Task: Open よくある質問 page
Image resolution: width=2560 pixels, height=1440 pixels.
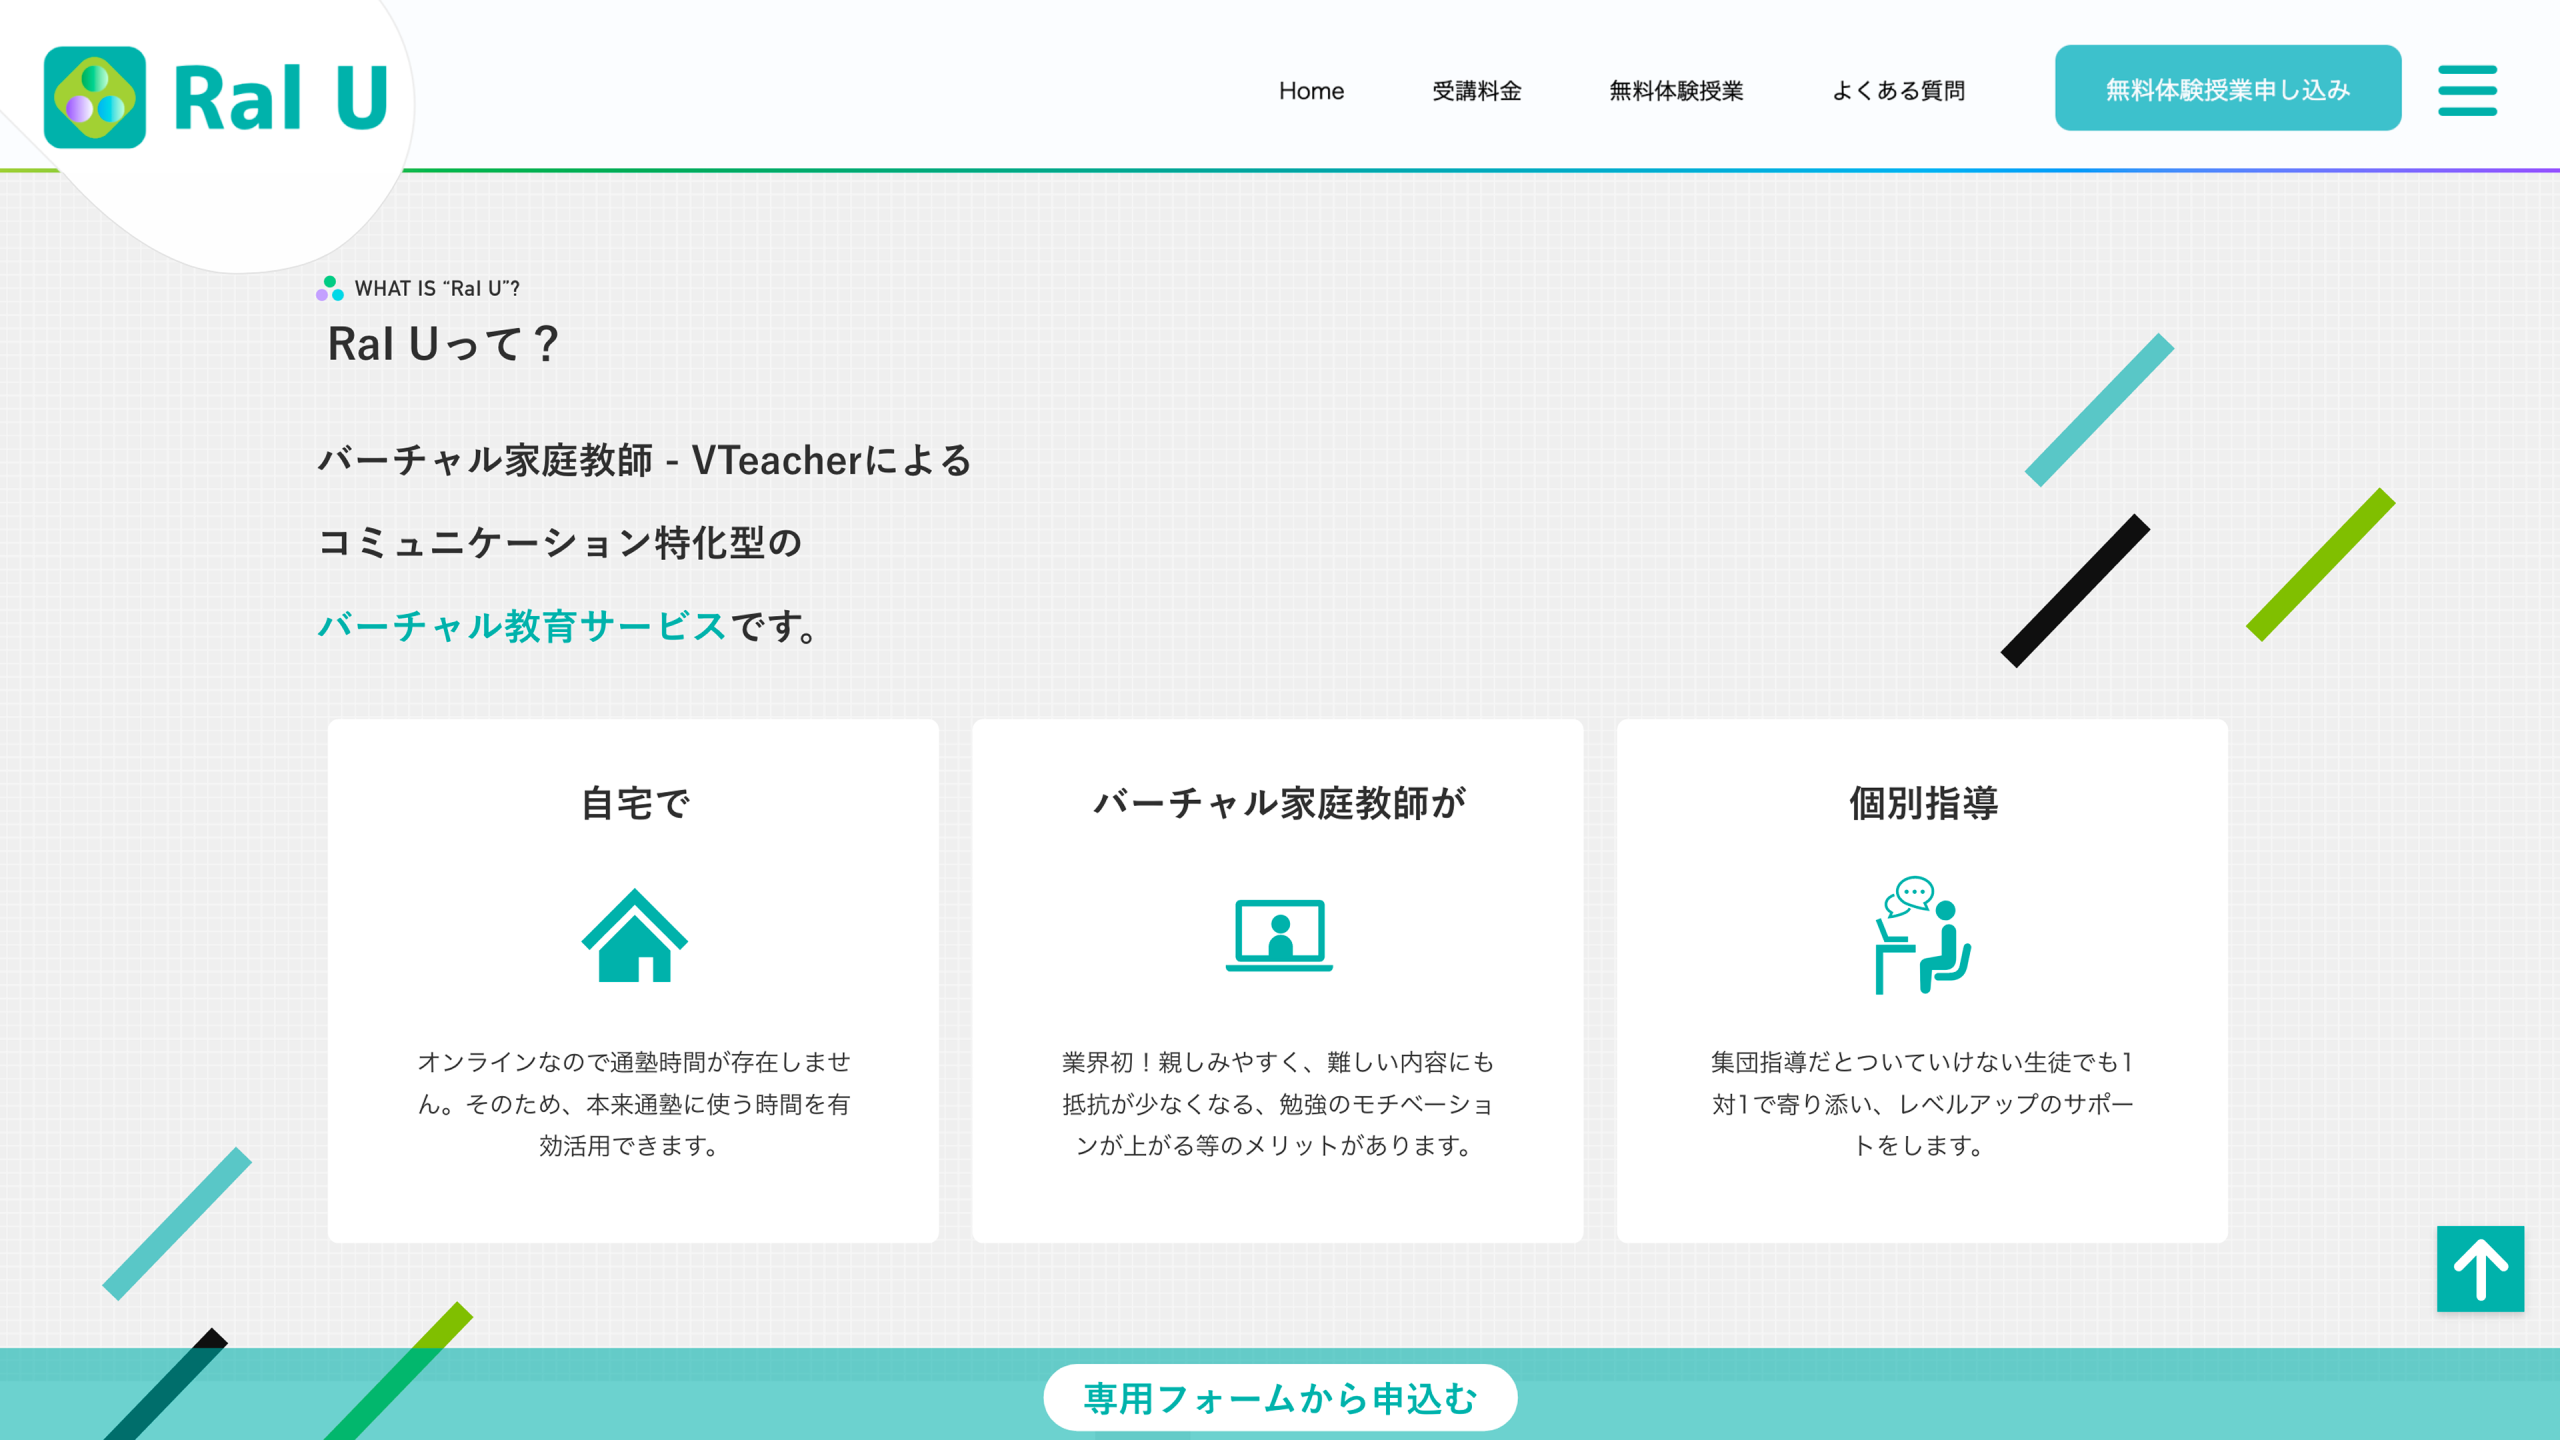Action: 1898,91
